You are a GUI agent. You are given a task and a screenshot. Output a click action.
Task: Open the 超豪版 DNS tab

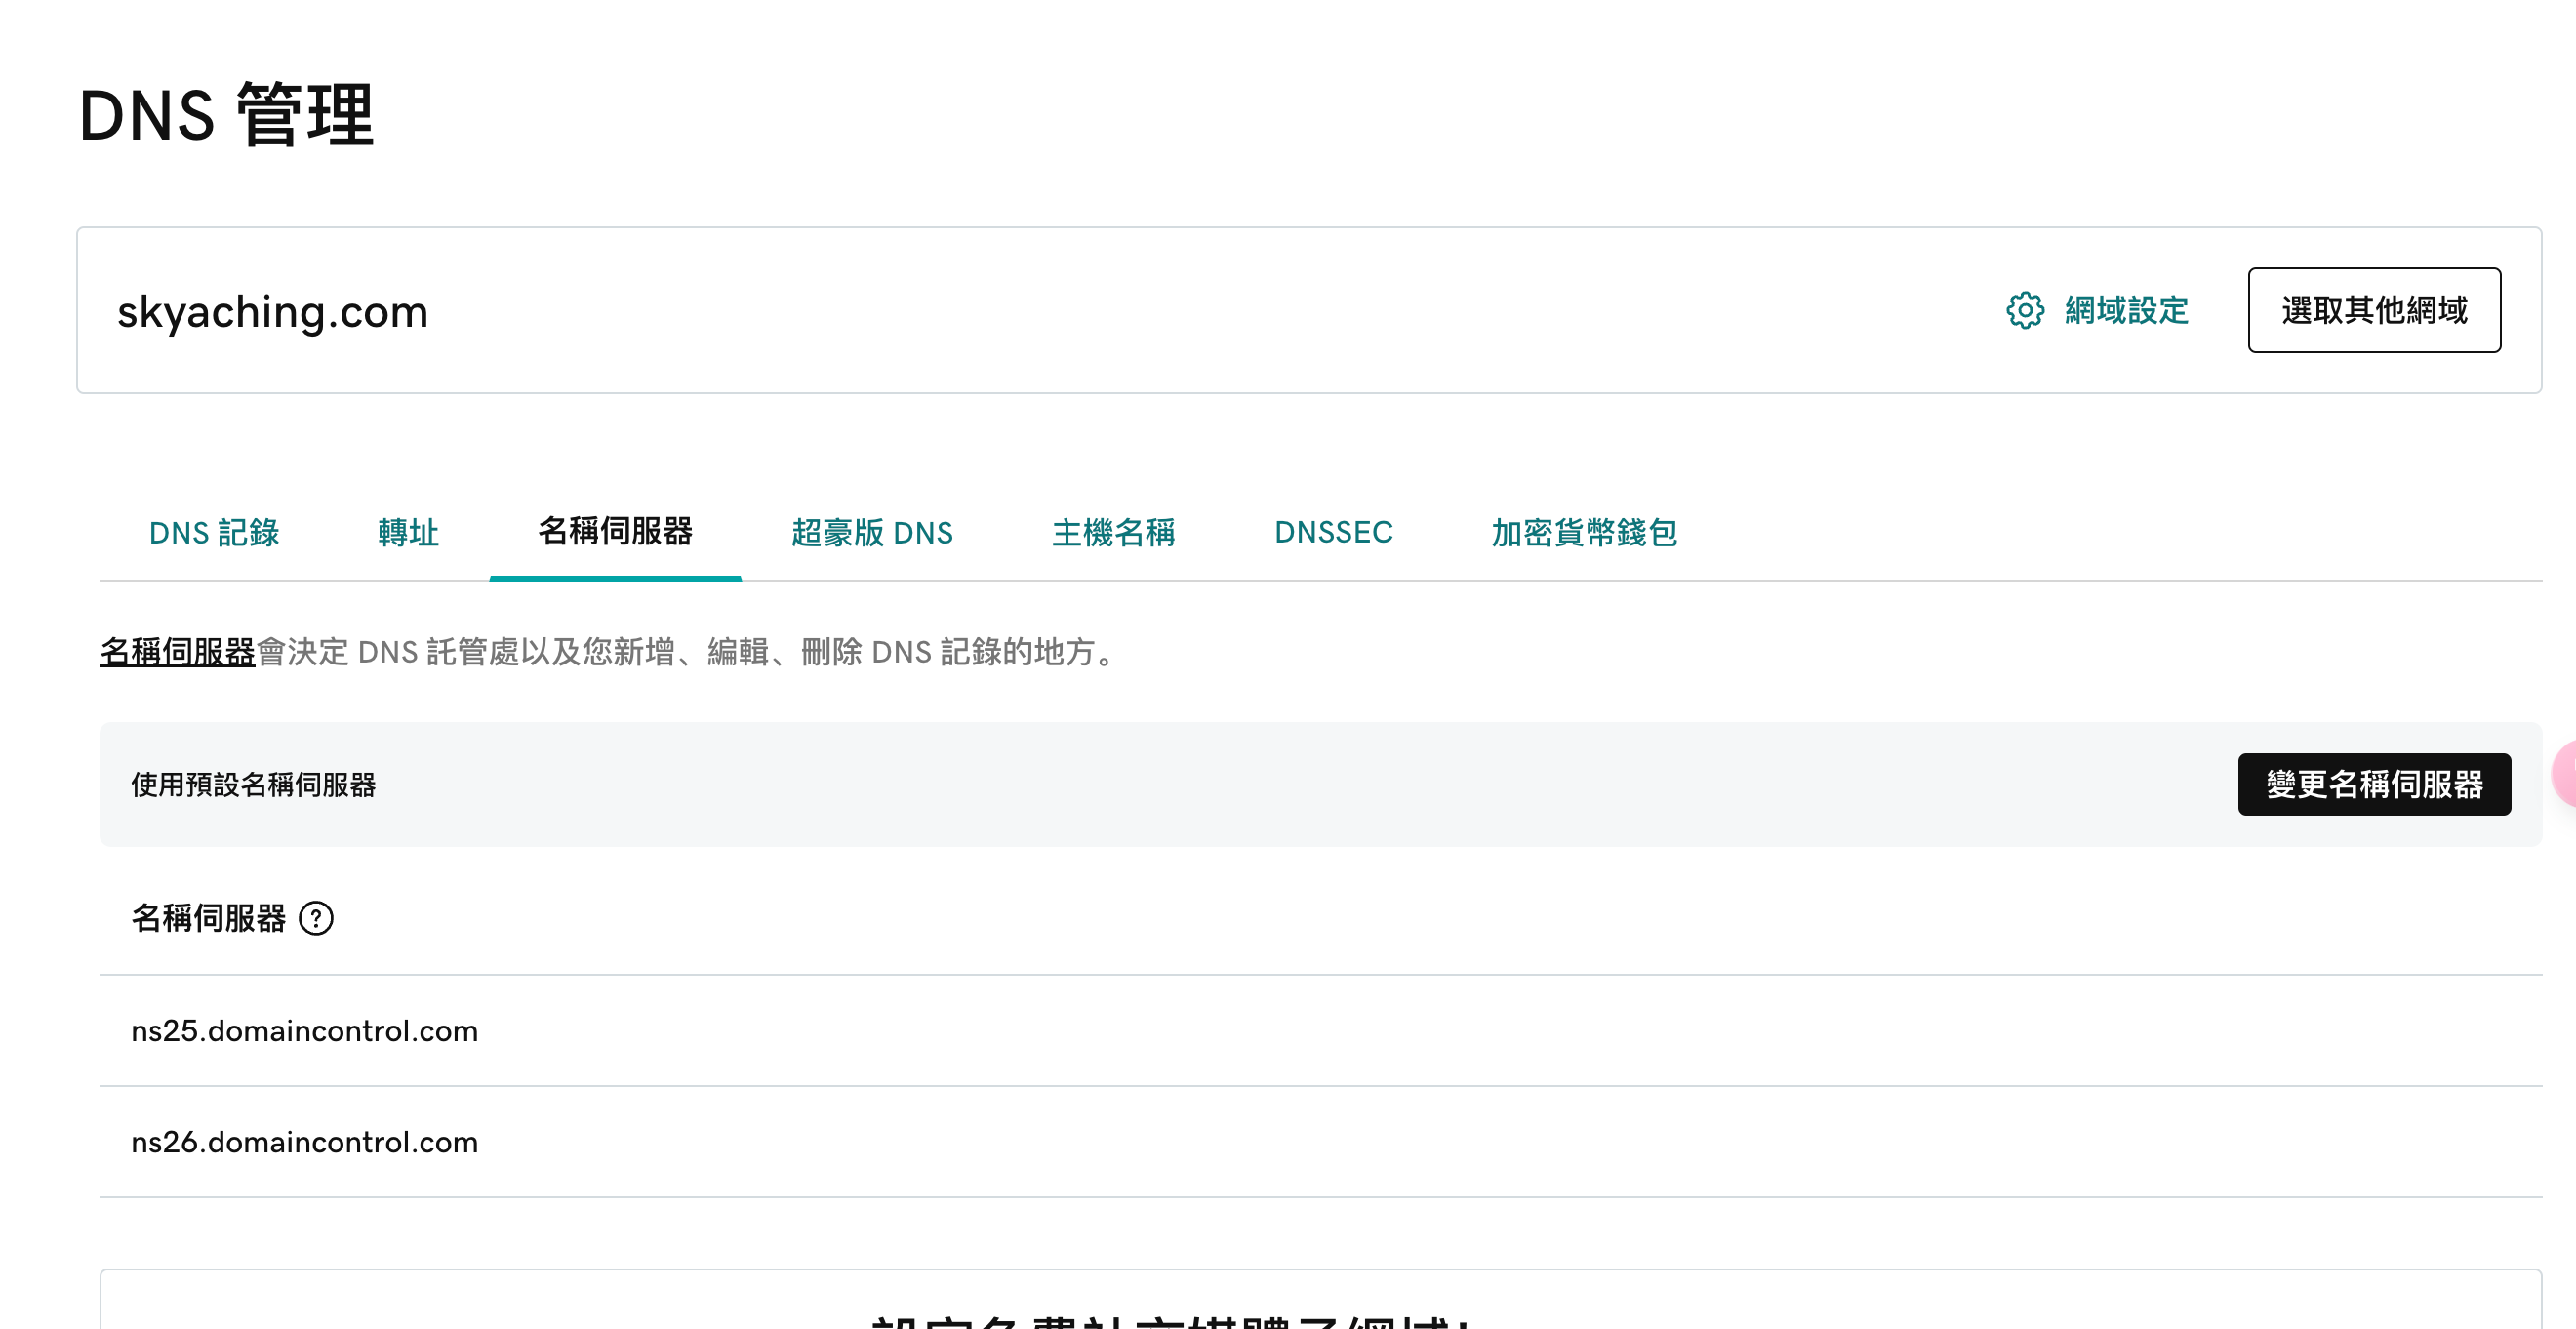pos(872,532)
